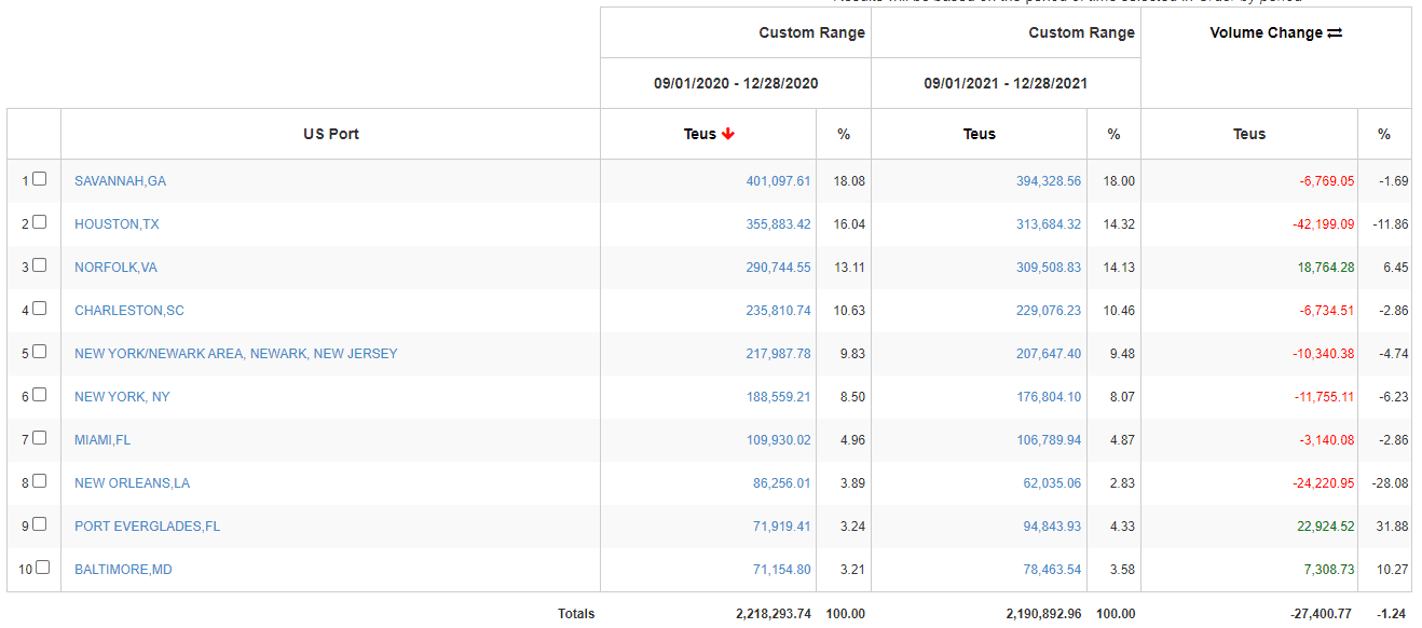
Task: Click Baltimore 2021 value 78,463.54
Action: click(1052, 569)
